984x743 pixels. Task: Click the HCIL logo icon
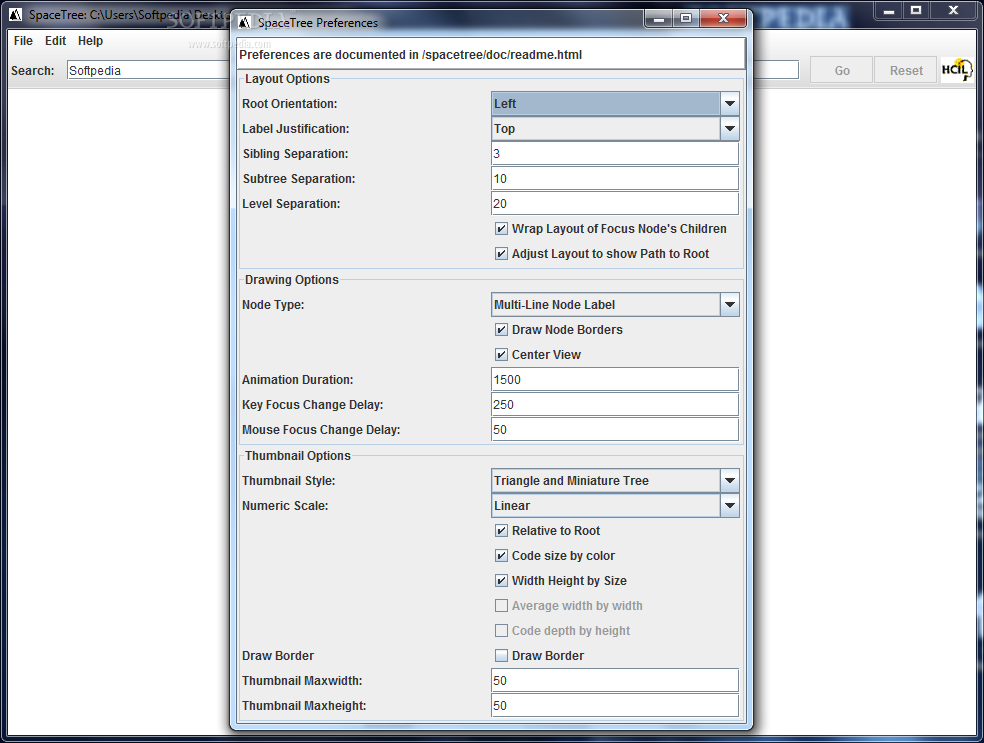(x=956, y=70)
